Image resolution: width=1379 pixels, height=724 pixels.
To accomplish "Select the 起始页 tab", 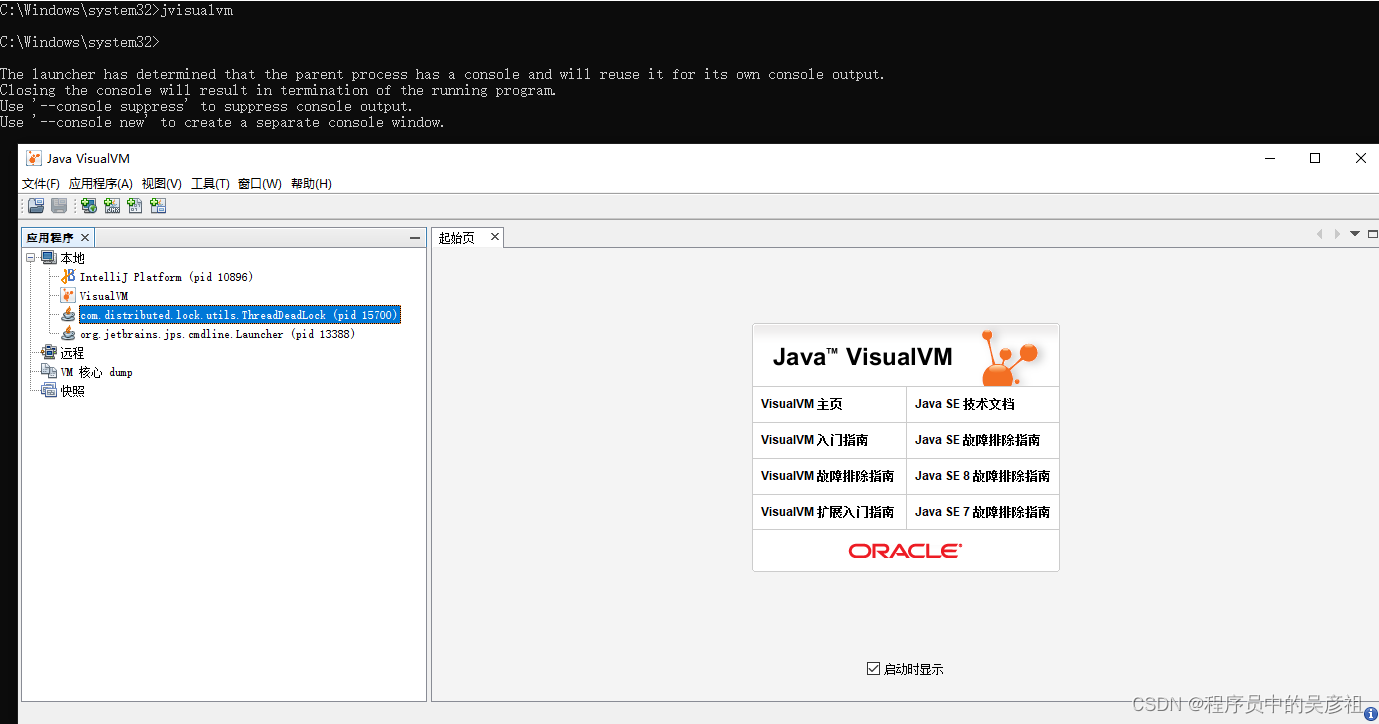I will (x=457, y=238).
